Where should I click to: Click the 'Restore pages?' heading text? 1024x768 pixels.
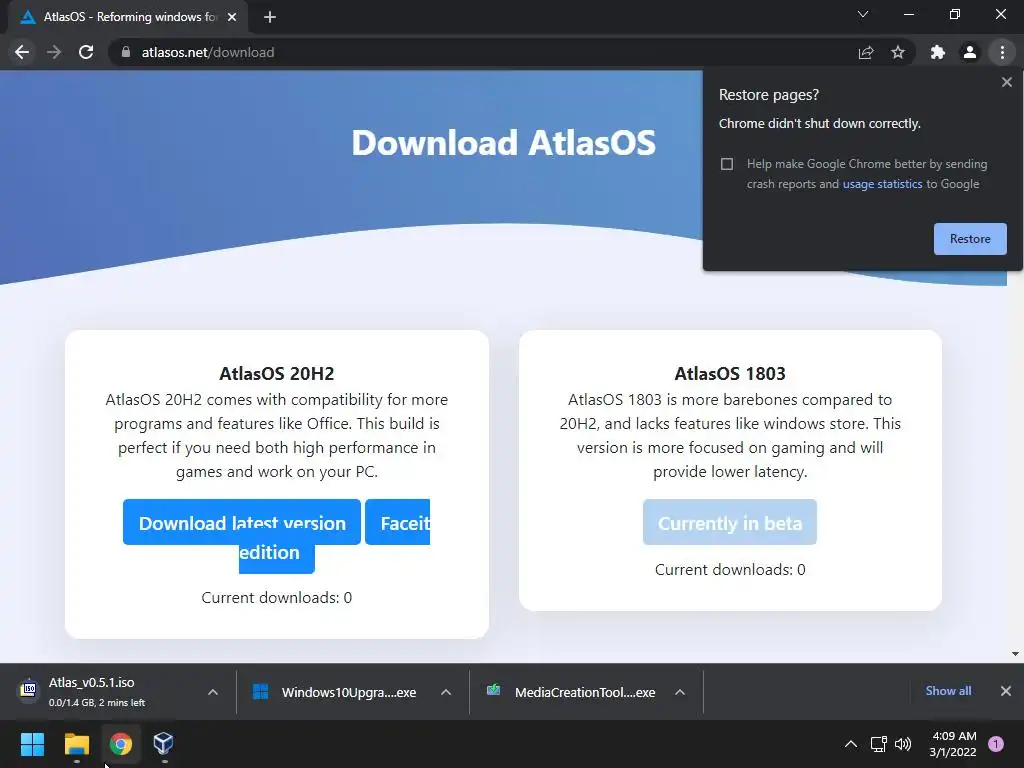pos(769,95)
